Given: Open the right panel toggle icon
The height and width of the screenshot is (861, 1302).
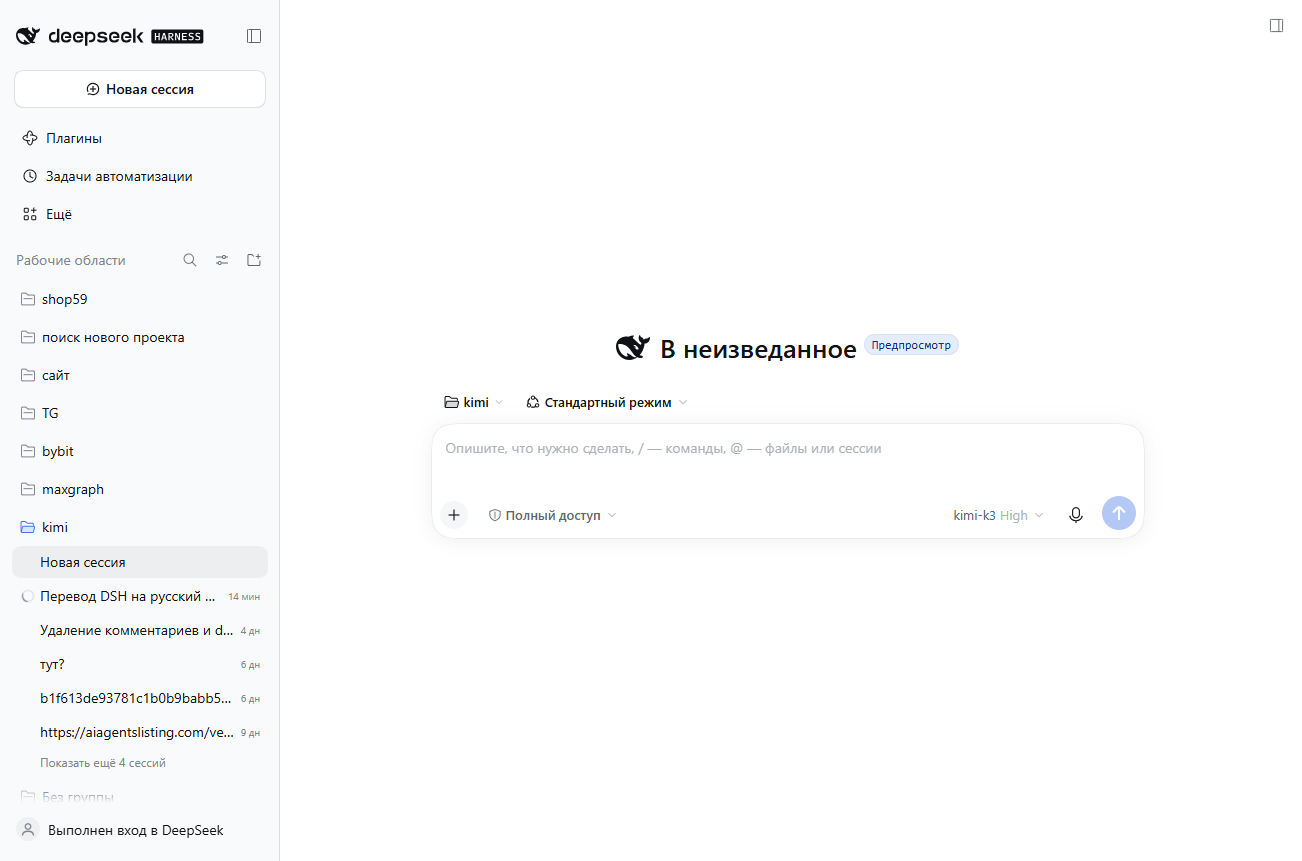Looking at the screenshot, I should (x=1276, y=25).
